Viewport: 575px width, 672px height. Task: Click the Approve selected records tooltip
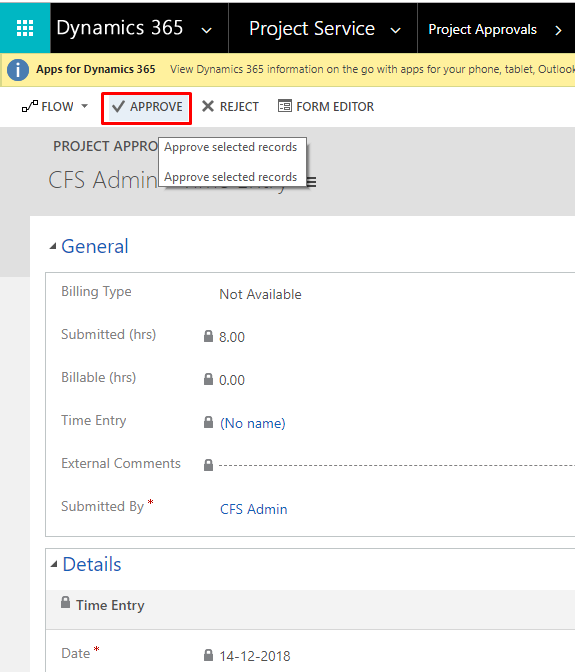click(233, 162)
